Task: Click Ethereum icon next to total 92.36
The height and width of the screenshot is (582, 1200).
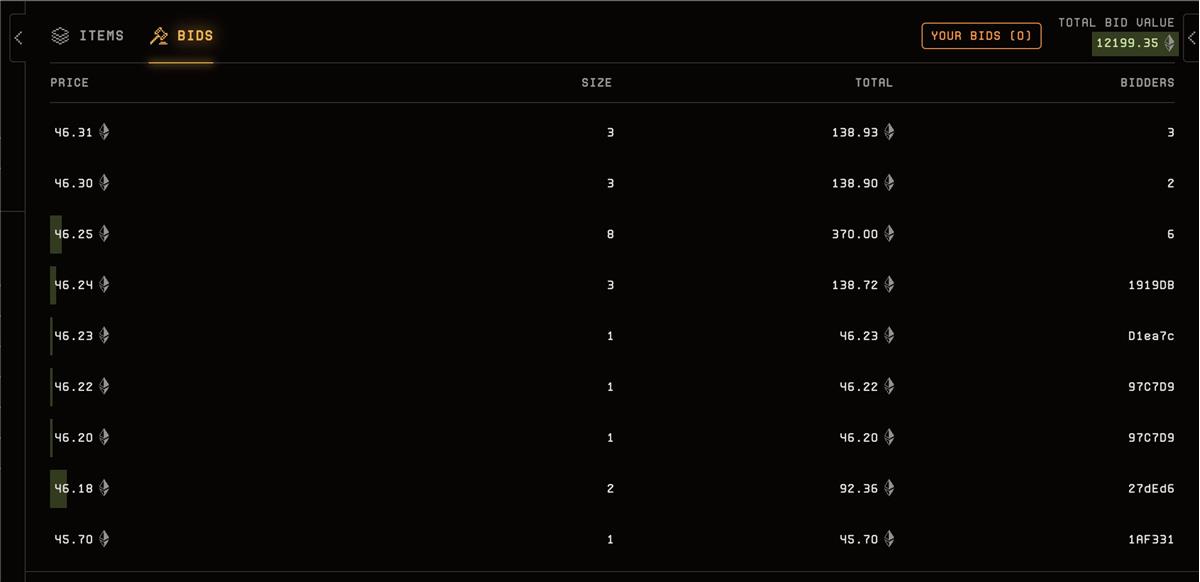Action: [x=889, y=488]
